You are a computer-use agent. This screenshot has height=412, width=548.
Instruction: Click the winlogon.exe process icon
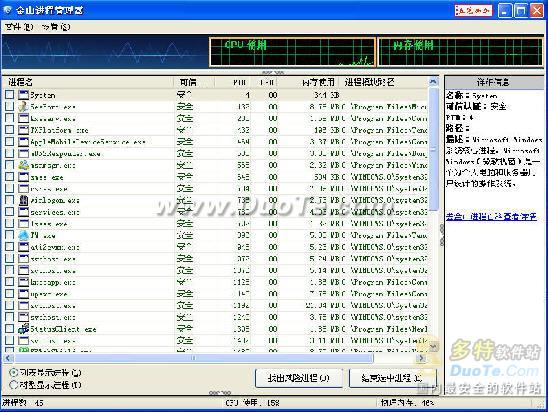pos(23,200)
